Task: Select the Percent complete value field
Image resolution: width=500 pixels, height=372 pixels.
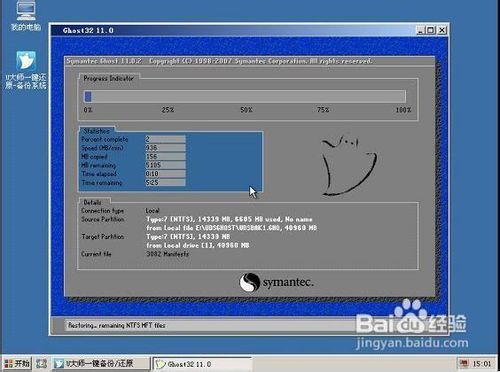Action: (x=165, y=139)
